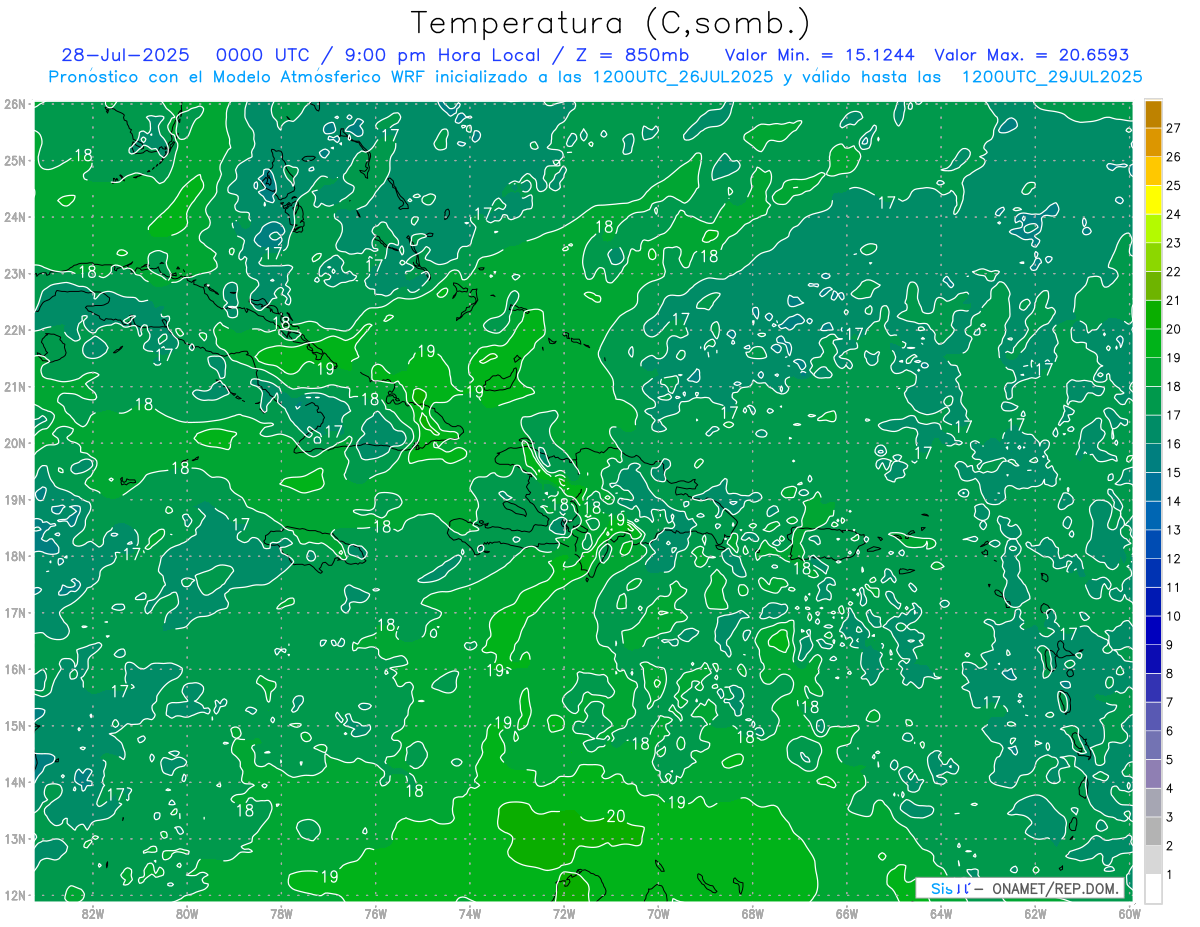The width and height of the screenshot is (1200, 927).
Task: Click the colorbar scale label '8'
Action: click(1169, 673)
